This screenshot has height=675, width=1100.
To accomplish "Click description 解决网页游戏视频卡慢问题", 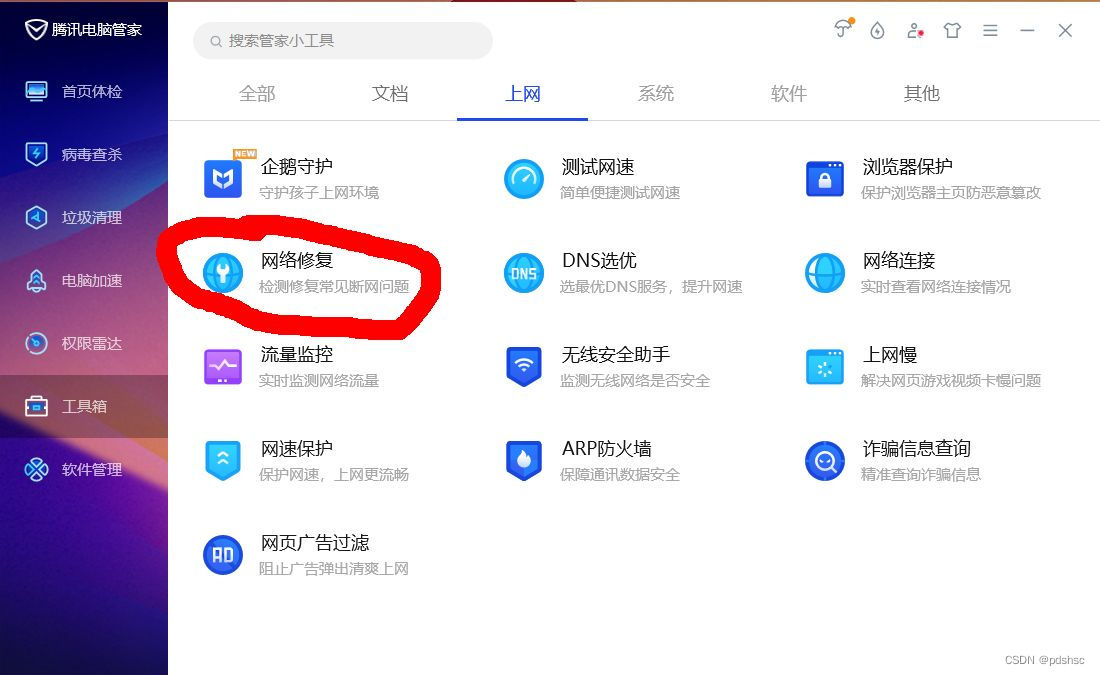I will coord(951,380).
